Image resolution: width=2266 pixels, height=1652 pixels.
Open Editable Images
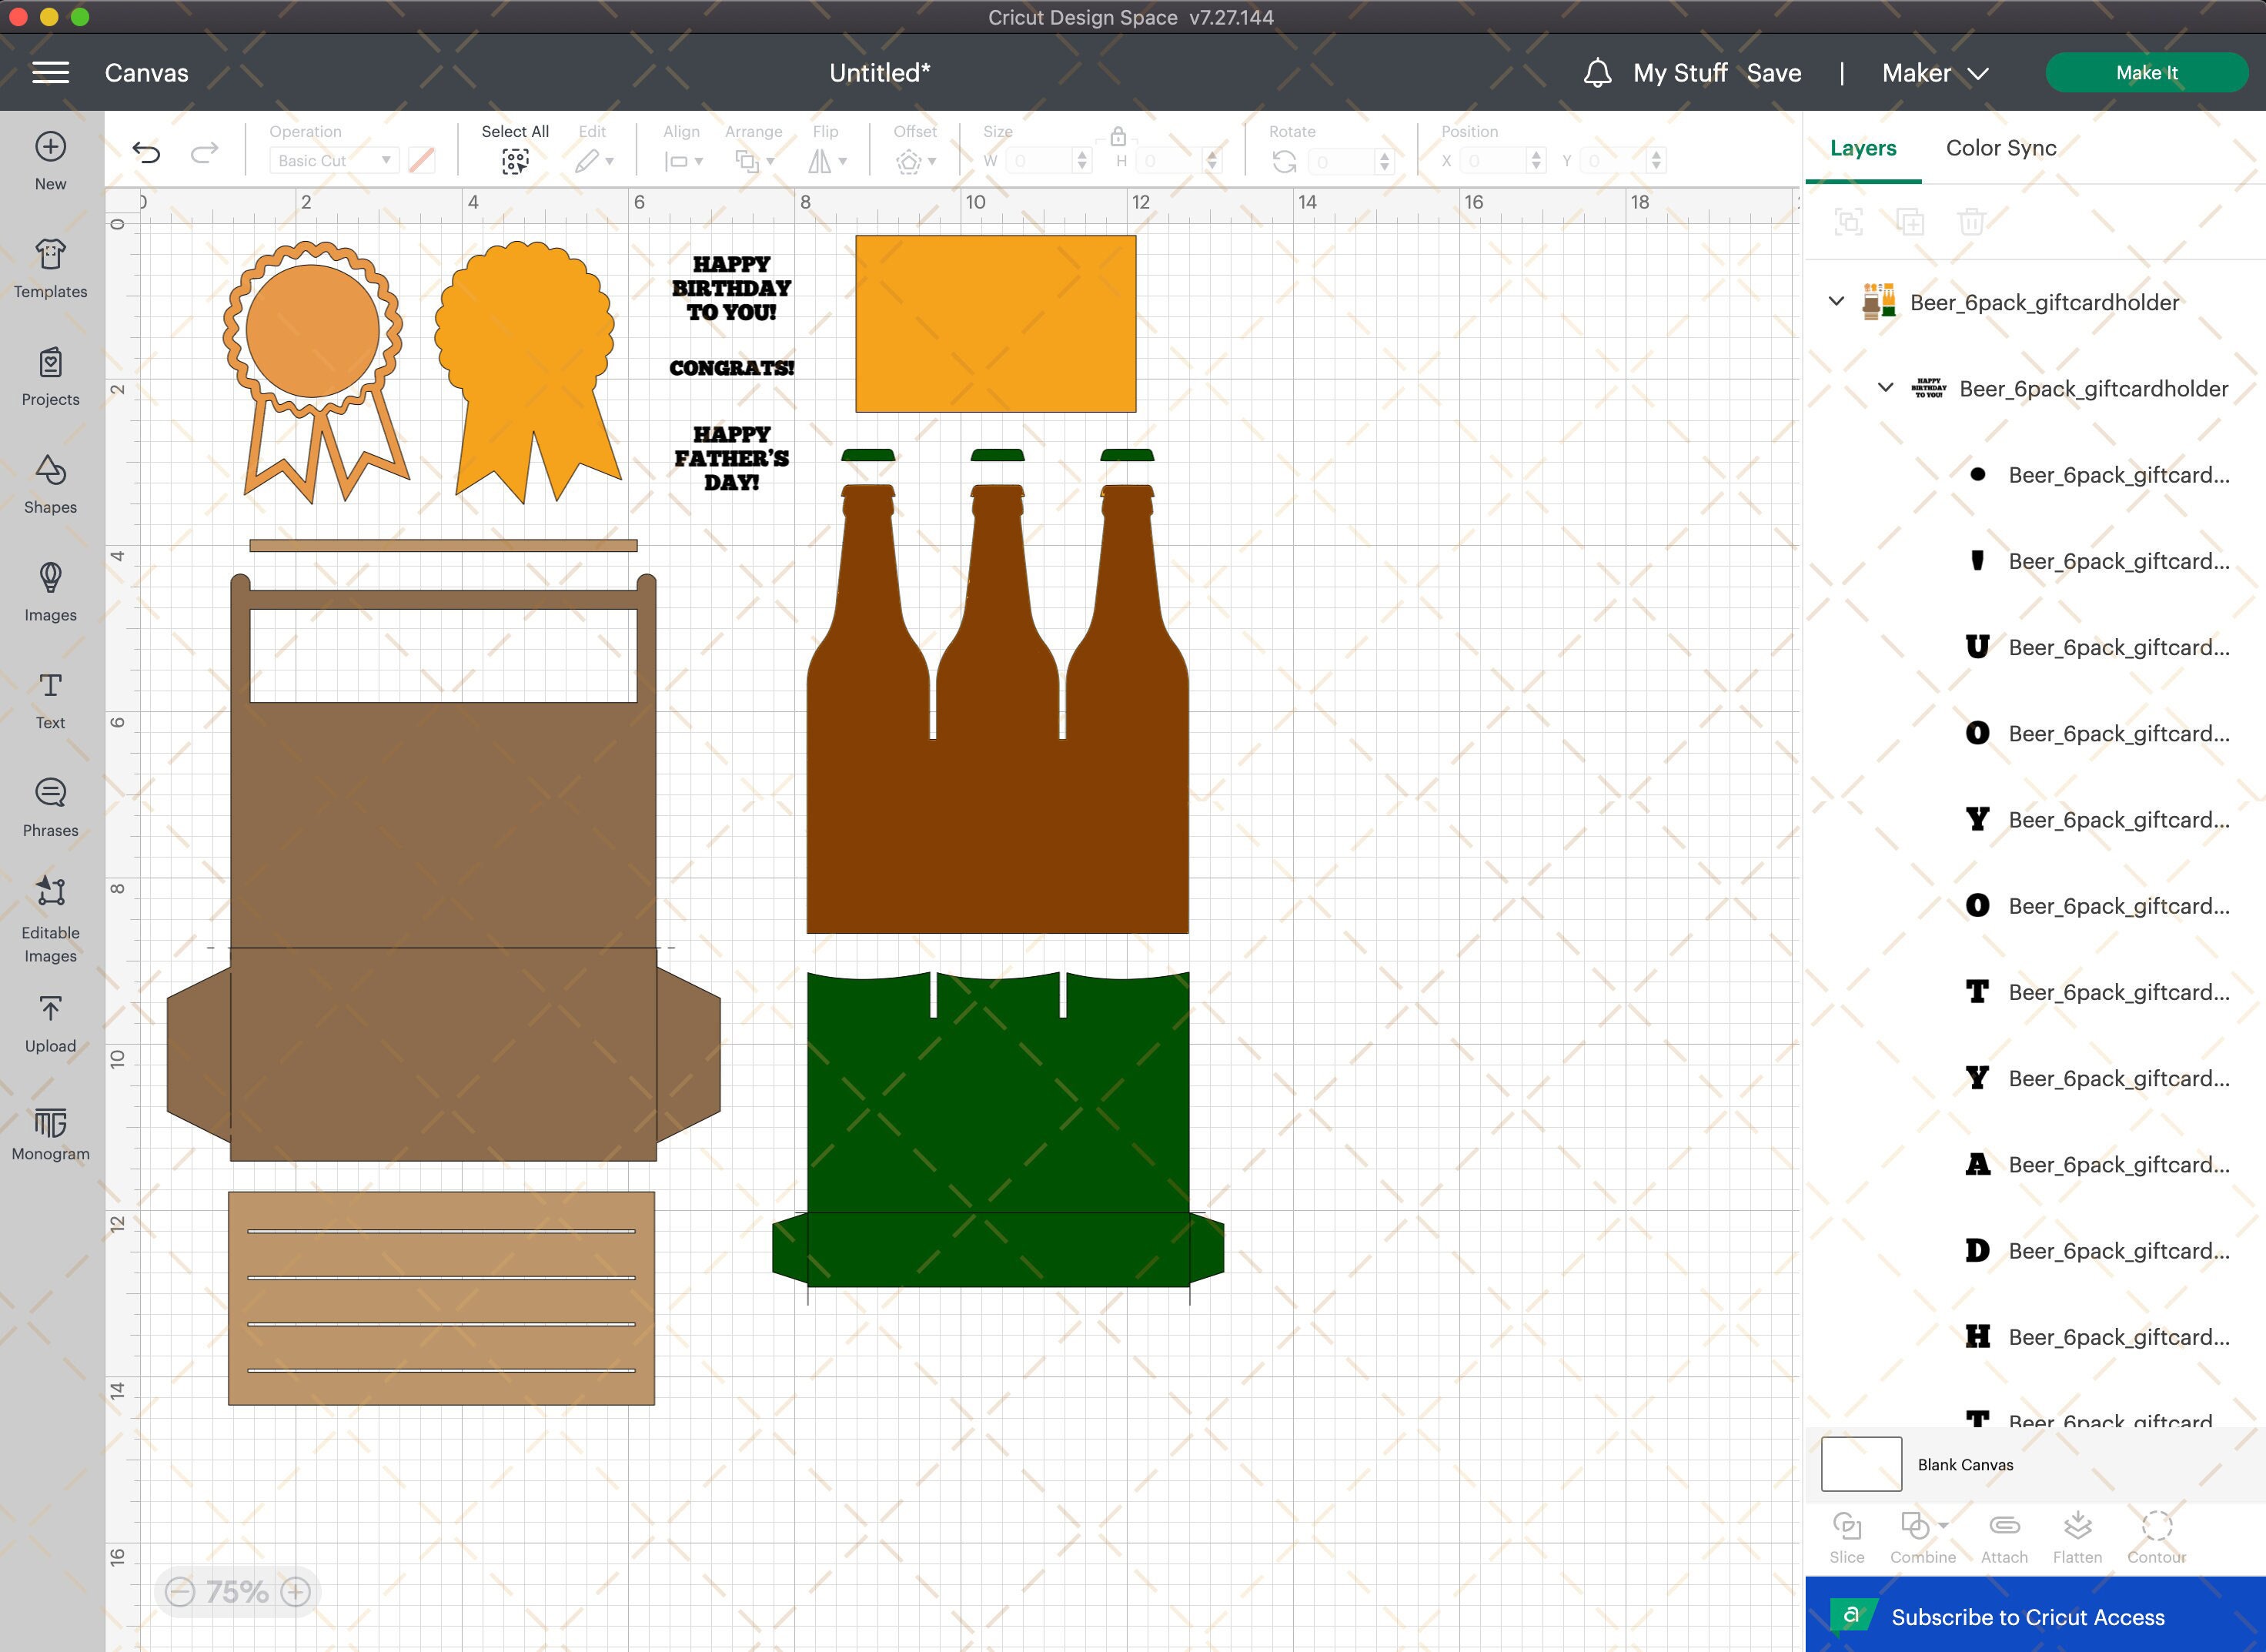click(x=51, y=918)
